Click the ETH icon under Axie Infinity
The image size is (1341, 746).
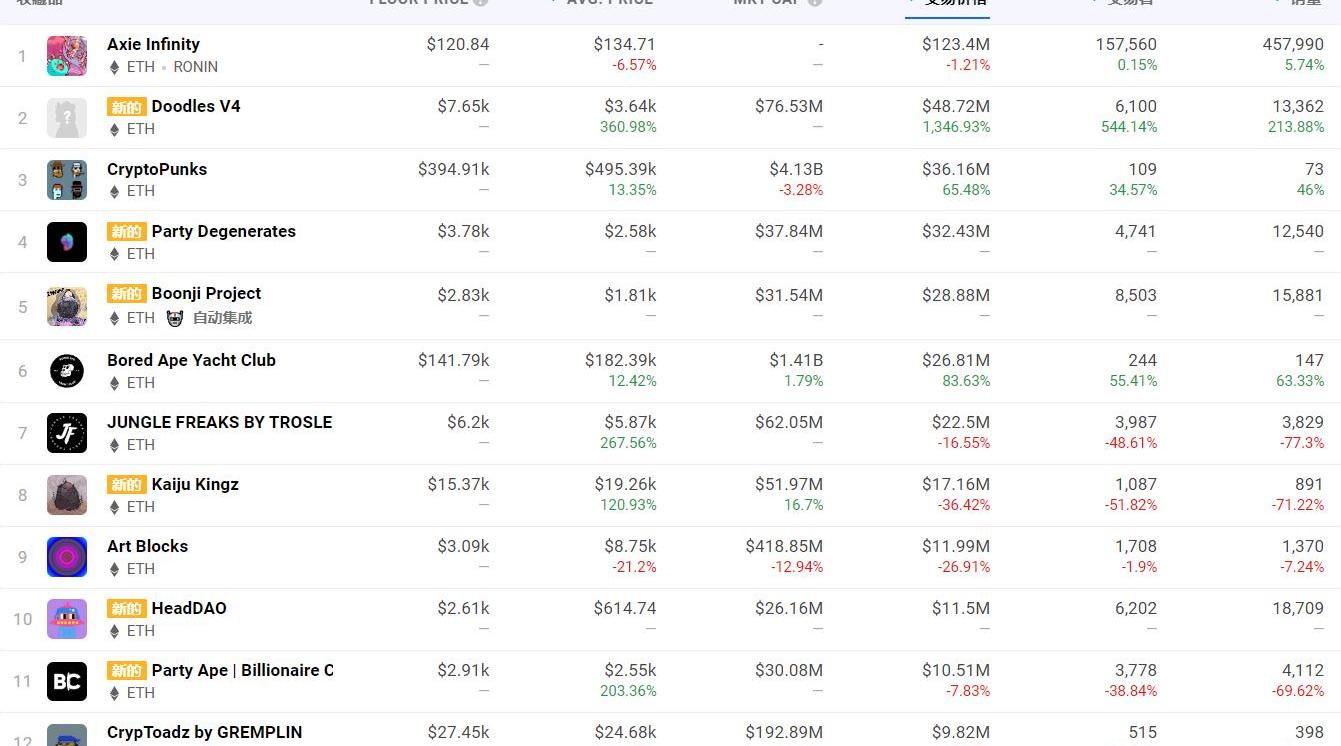point(114,67)
